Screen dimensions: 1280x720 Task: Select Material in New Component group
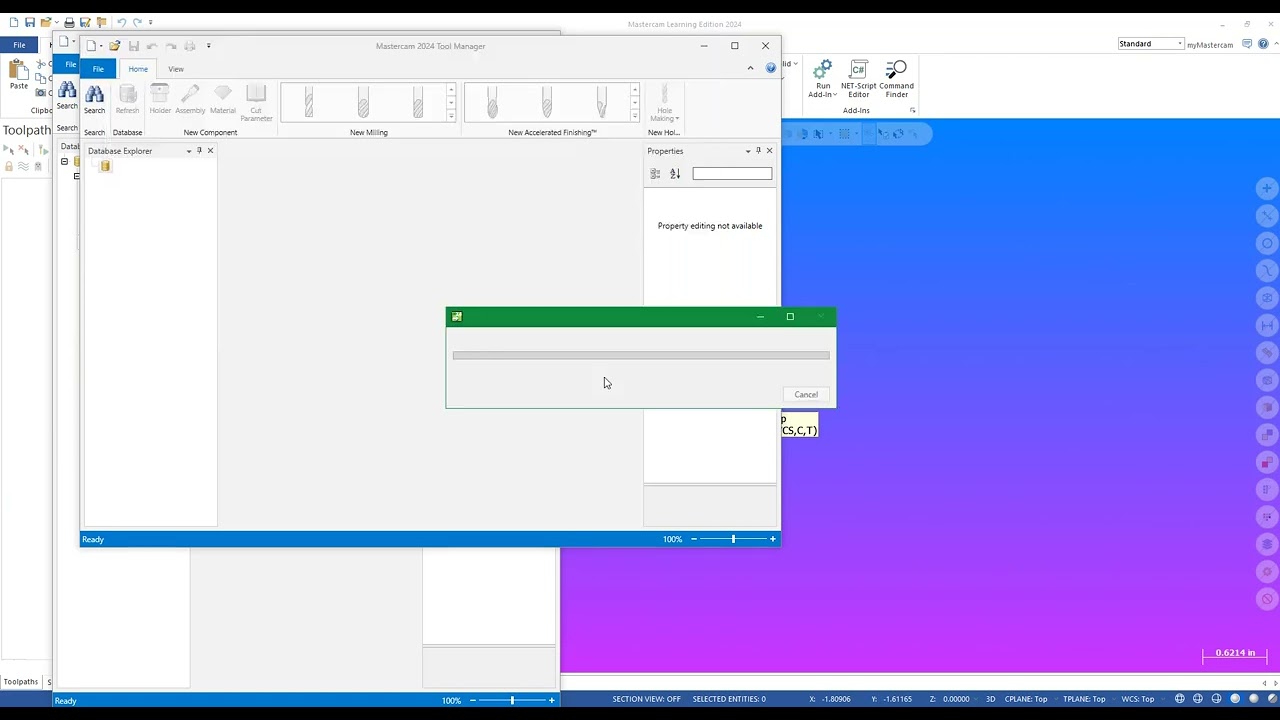click(x=223, y=99)
